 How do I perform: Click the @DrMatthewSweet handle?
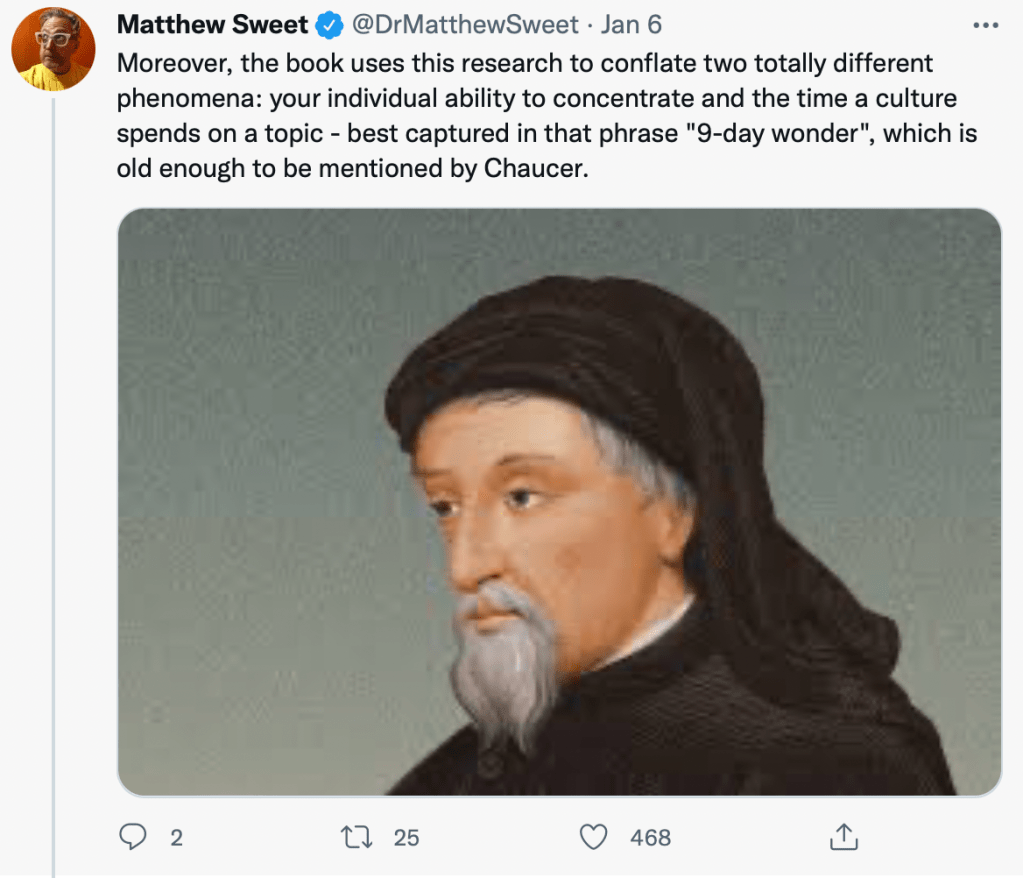click(x=463, y=24)
